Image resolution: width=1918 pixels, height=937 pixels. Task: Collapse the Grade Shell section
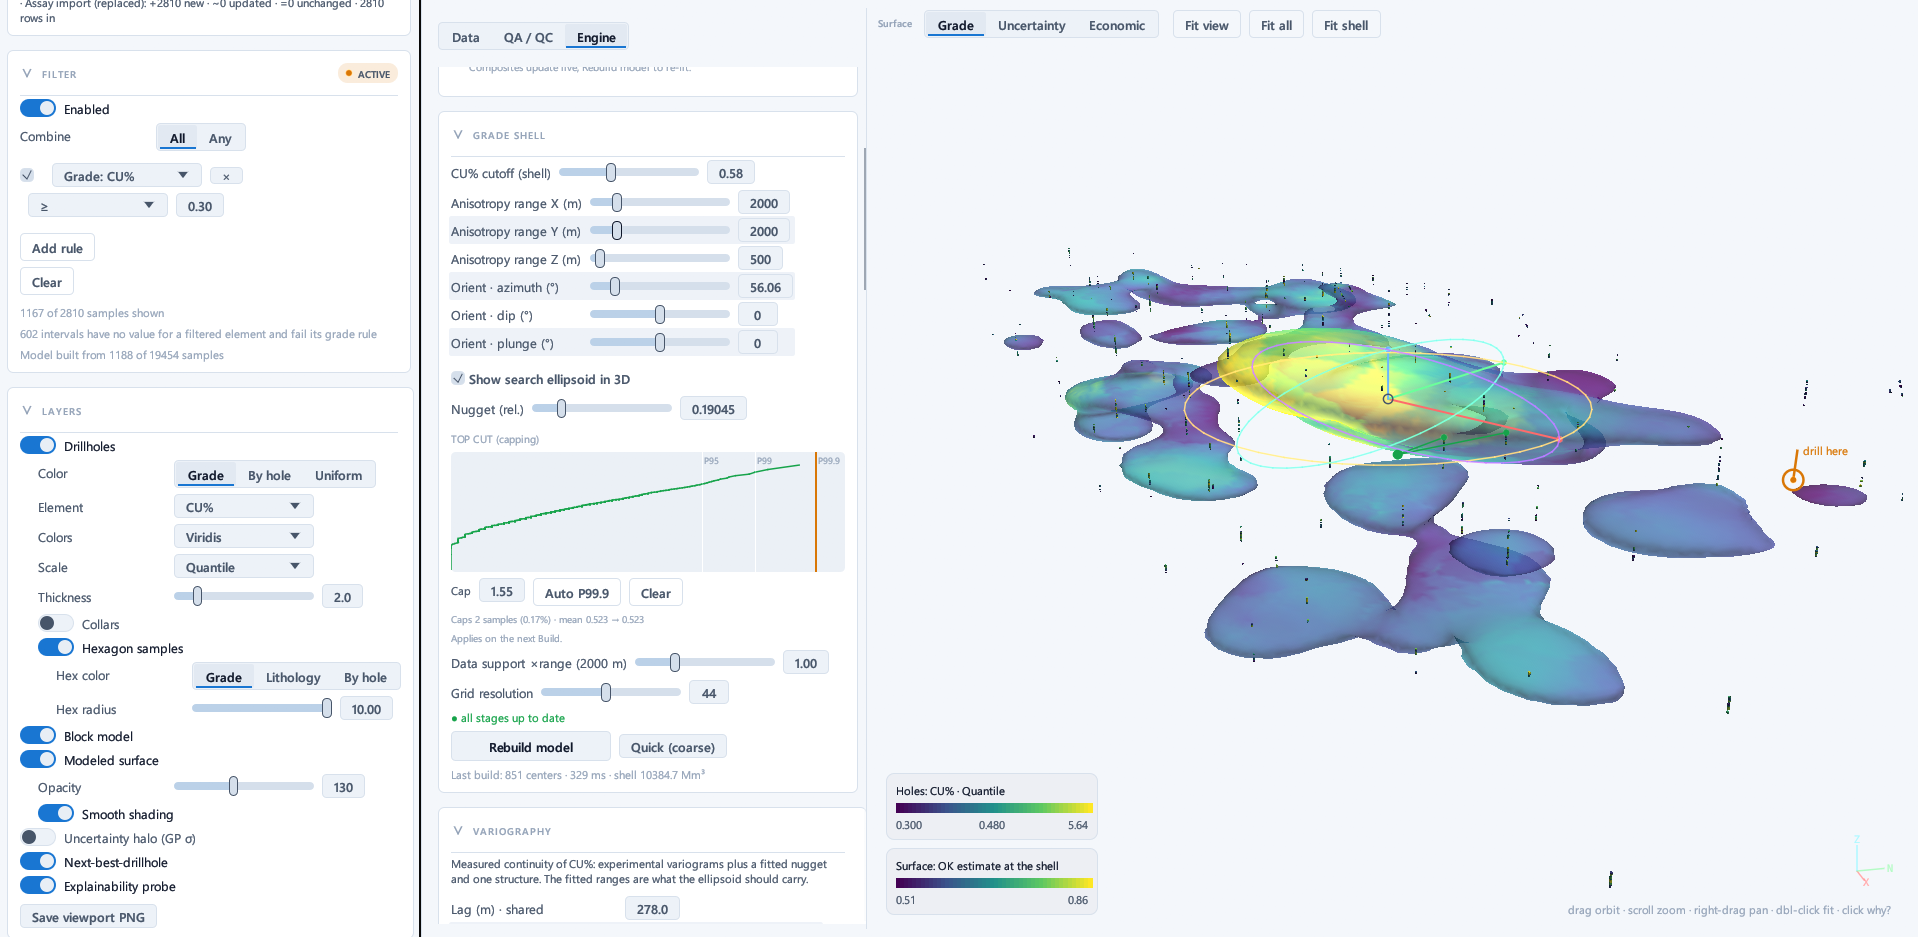[458, 135]
